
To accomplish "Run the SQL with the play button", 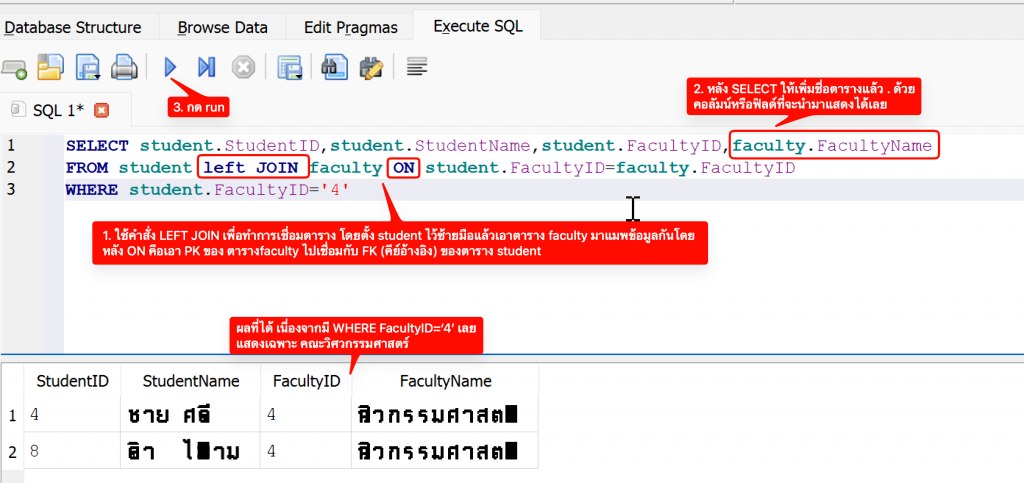I will 170,67.
